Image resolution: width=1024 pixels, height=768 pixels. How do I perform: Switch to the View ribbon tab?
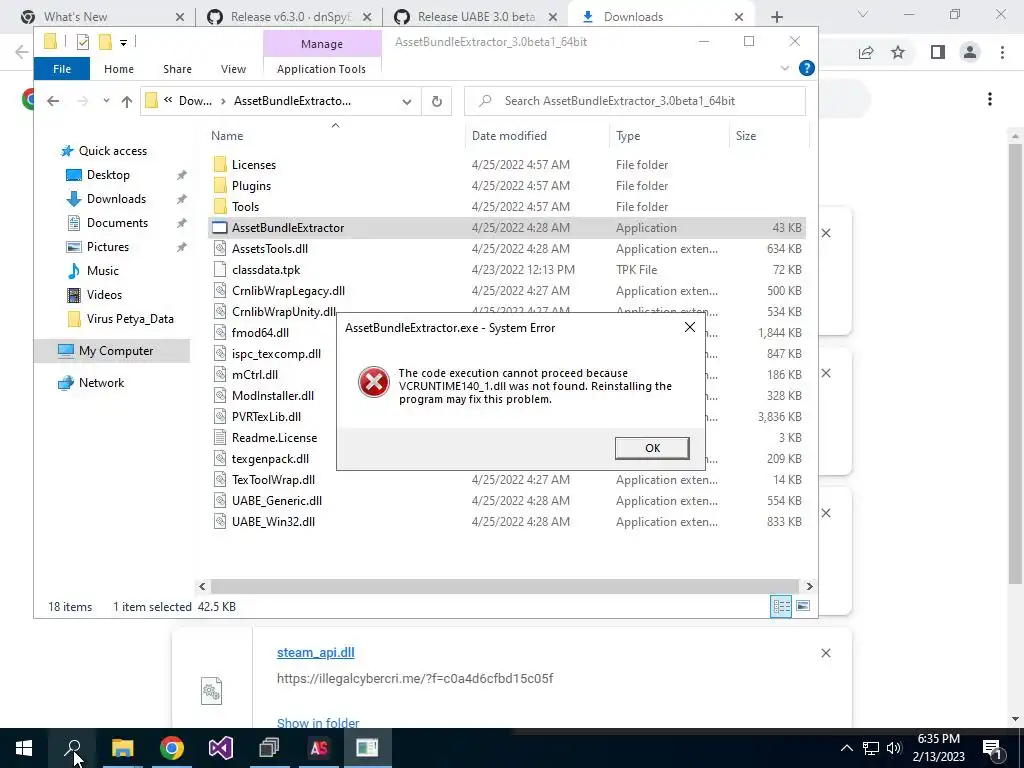(233, 69)
